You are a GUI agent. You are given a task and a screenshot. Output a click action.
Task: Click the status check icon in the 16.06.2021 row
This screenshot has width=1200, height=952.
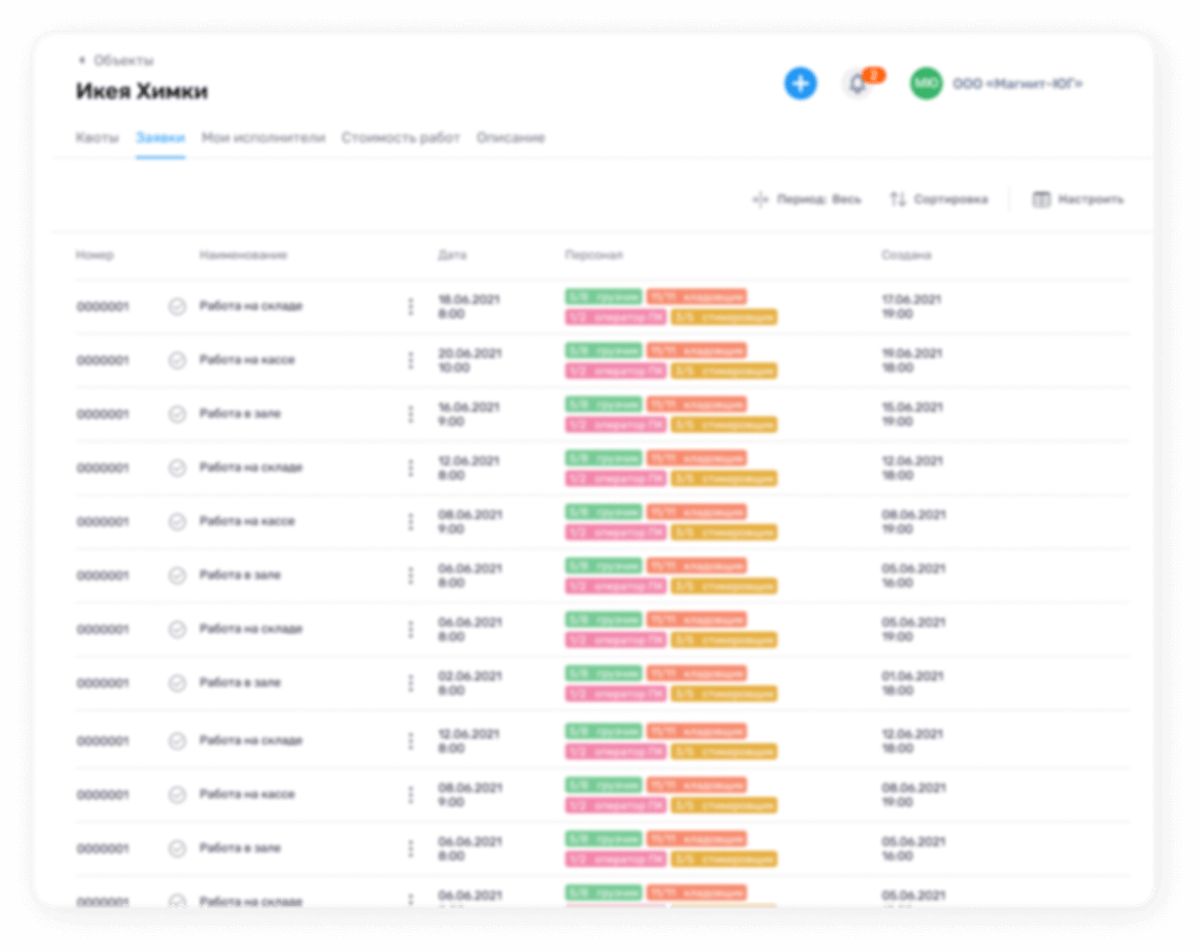coord(177,415)
